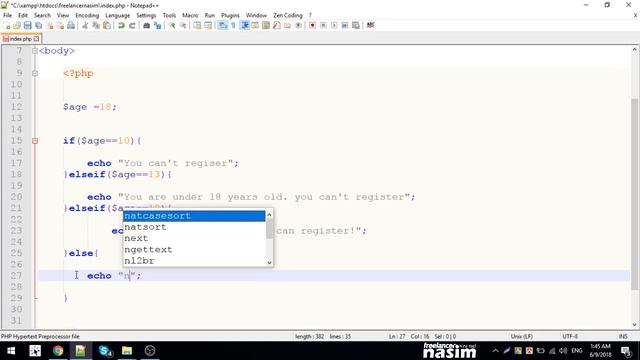
Task: Open the Function List icon
Action: (x=277, y=25)
